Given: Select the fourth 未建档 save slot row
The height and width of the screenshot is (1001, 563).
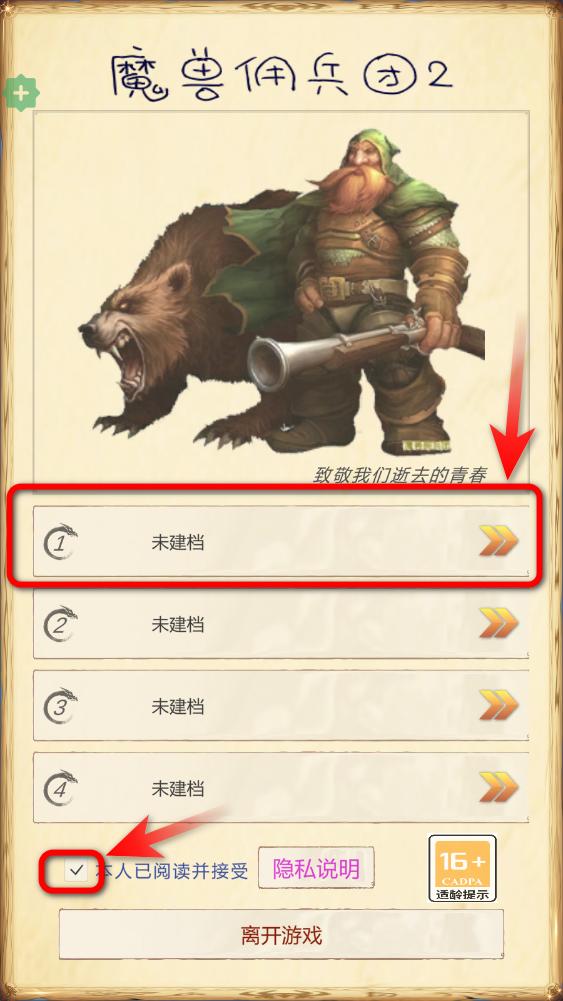Looking at the screenshot, I should click(x=281, y=787).
